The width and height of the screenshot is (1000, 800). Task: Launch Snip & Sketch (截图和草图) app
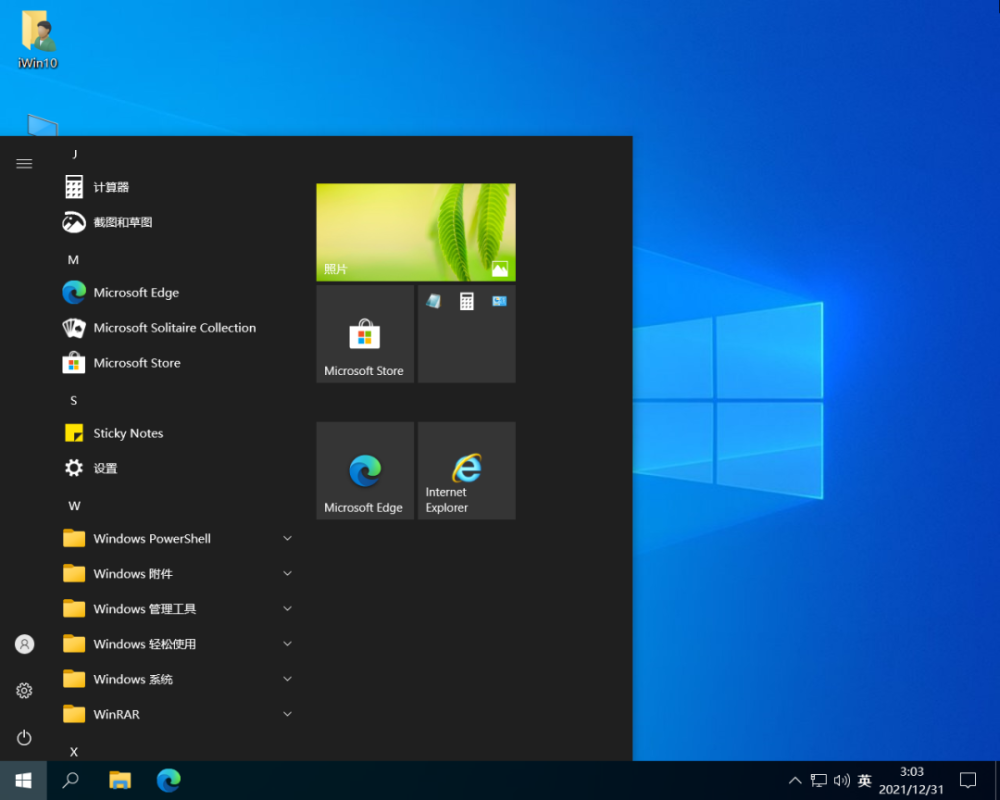tap(122, 222)
